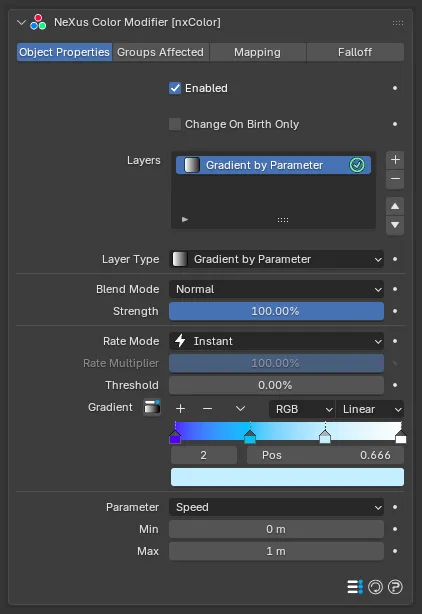This screenshot has height=614, width=422.
Task: Animate the Enabled property dot
Action: click(x=395, y=88)
